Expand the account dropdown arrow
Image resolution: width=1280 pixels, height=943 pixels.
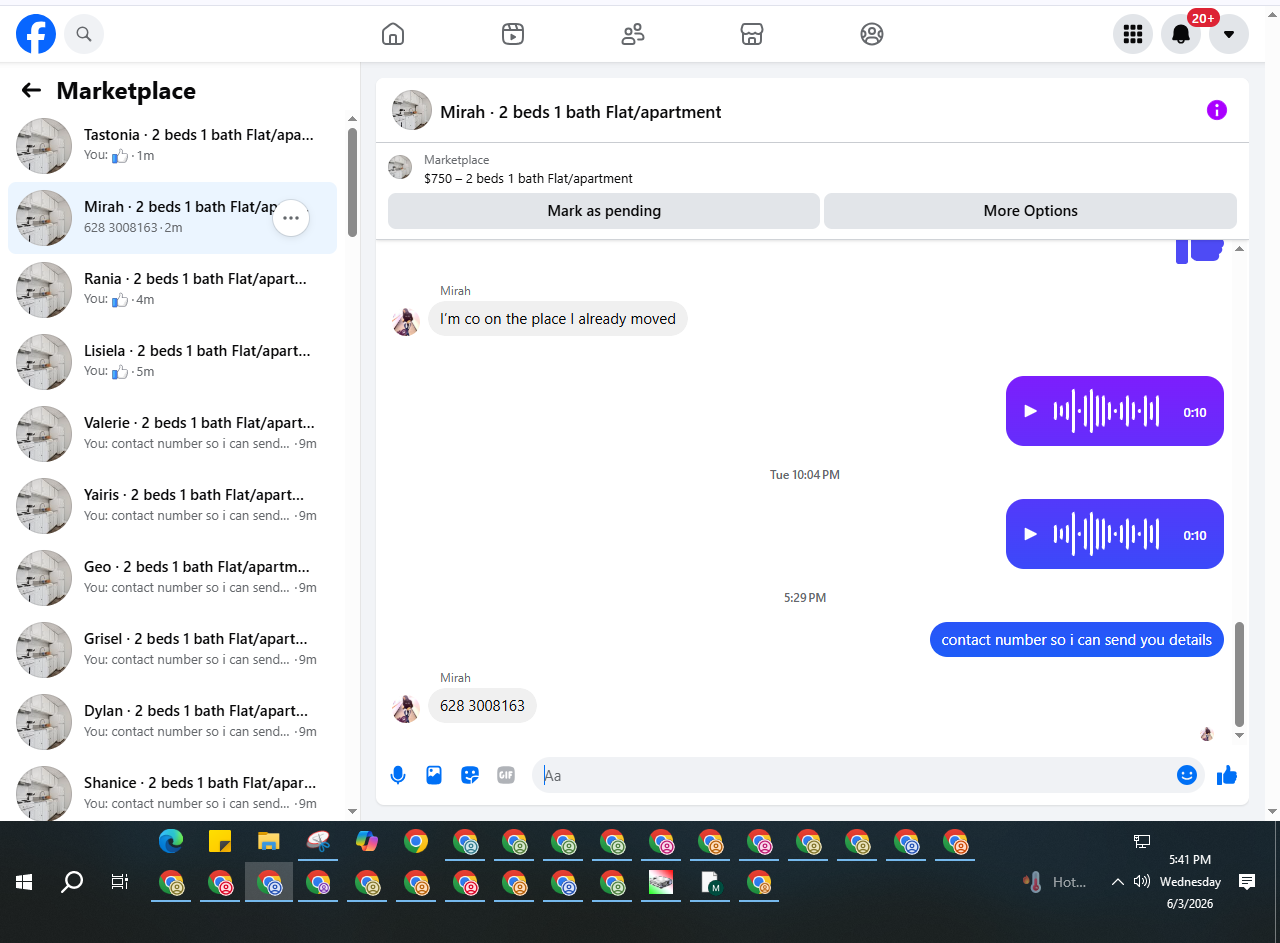(x=1229, y=34)
